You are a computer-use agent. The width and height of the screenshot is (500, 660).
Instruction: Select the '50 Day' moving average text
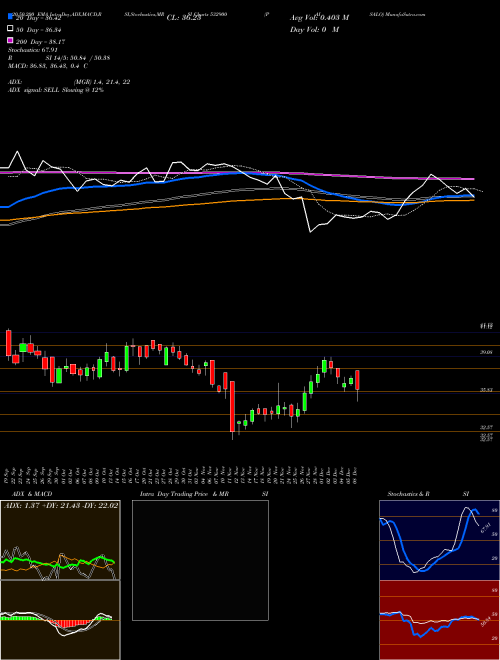[x=39, y=29]
